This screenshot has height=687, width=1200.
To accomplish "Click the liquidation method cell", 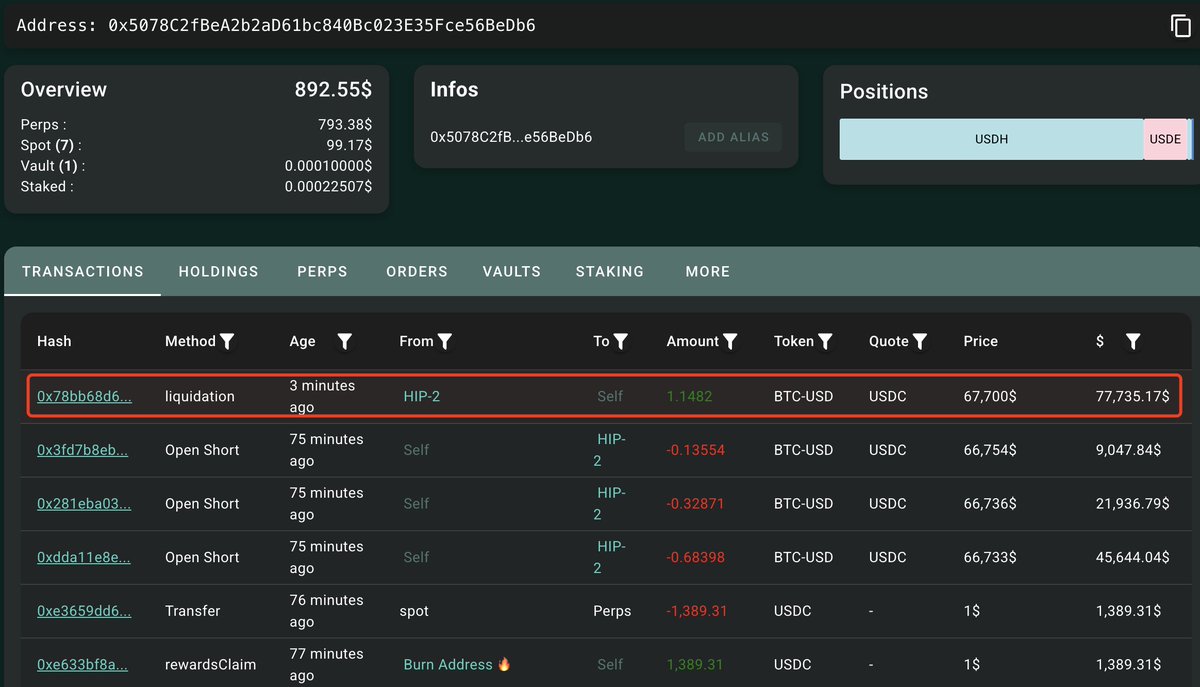I will click(200, 396).
